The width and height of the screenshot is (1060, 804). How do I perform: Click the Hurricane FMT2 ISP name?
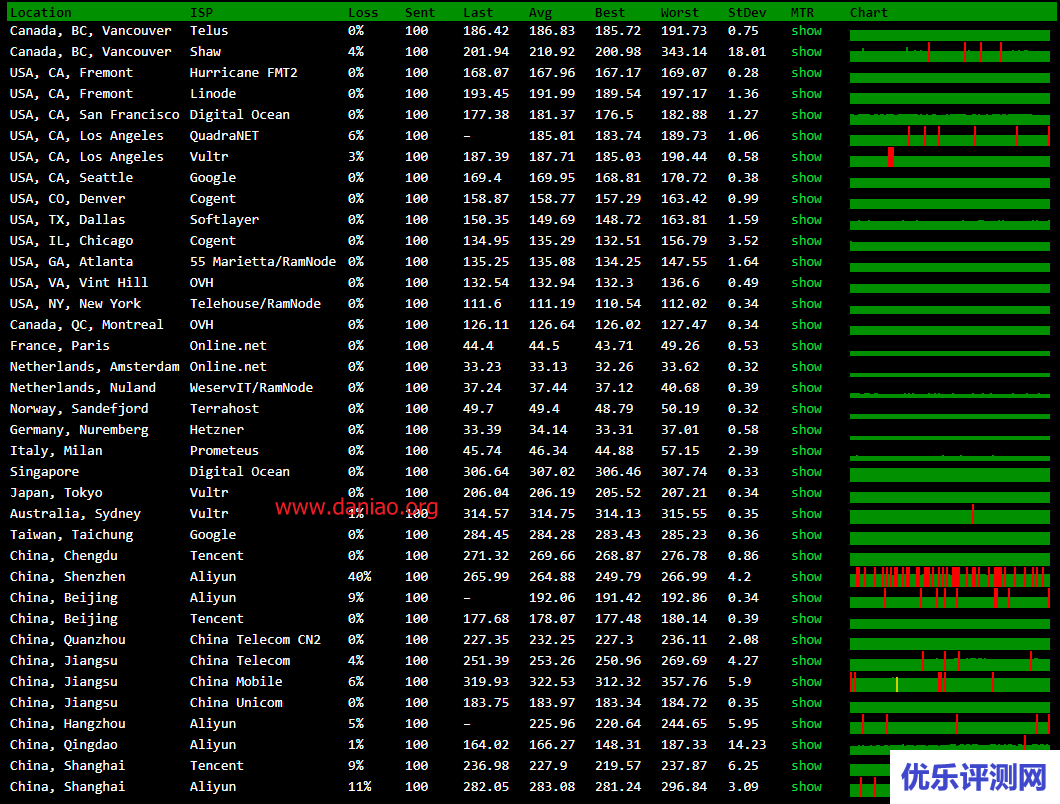(x=243, y=72)
